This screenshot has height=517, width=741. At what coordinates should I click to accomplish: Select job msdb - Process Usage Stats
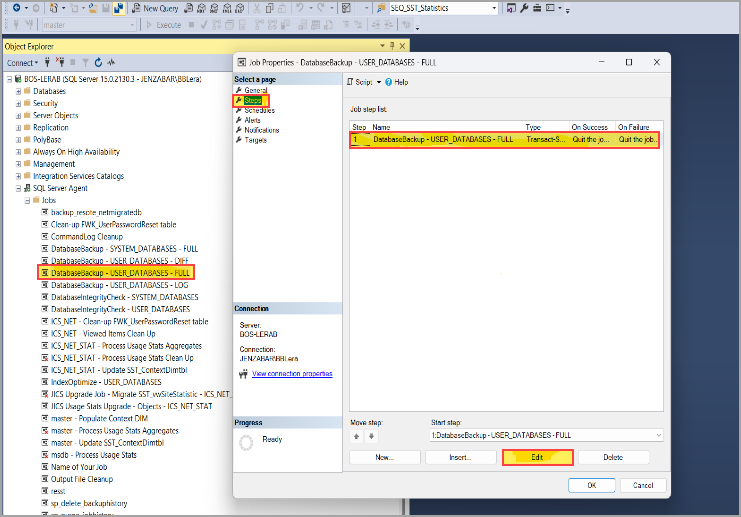pos(94,455)
